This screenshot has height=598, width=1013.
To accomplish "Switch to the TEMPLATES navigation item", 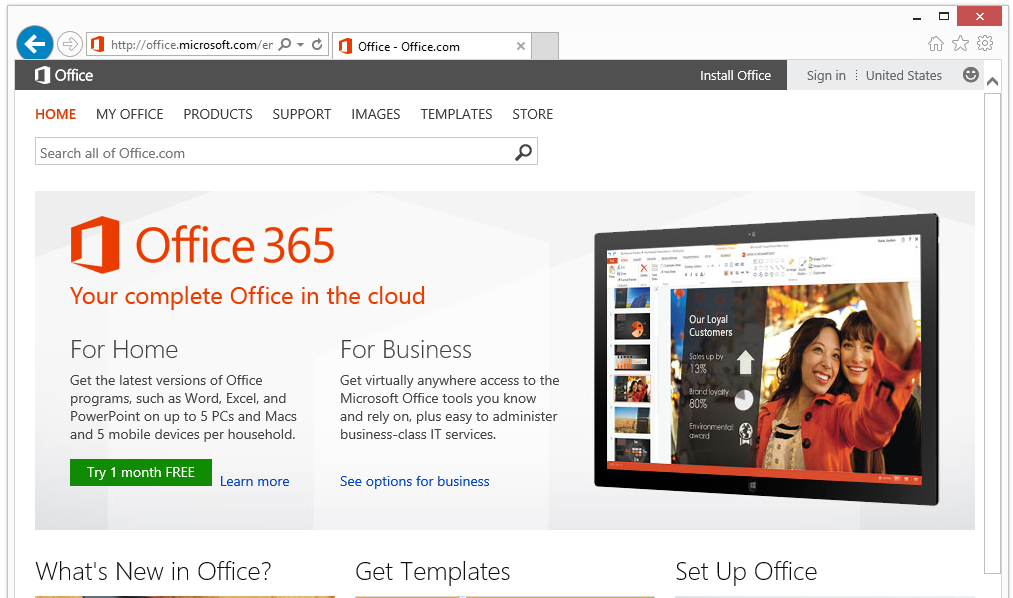I will coord(456,114).
